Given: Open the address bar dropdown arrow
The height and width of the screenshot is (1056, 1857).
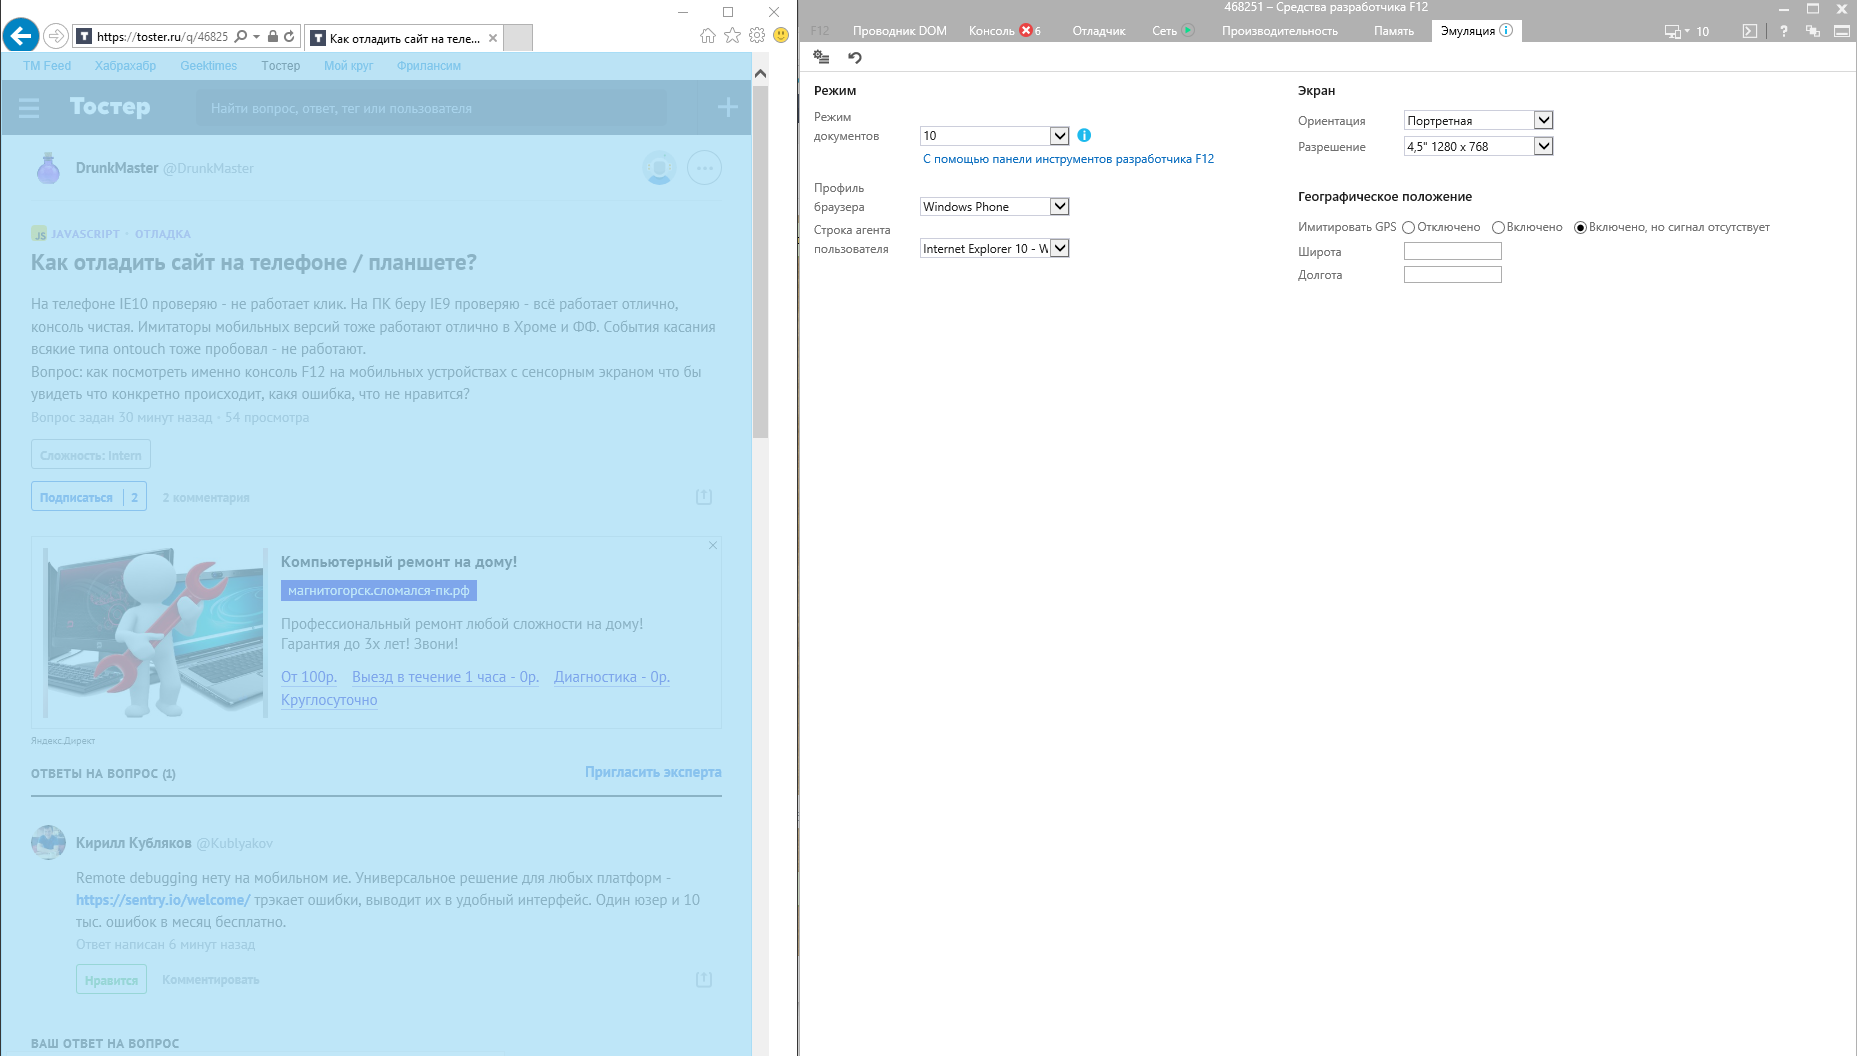Looking at the screenshot, I should tap(257, 36).
